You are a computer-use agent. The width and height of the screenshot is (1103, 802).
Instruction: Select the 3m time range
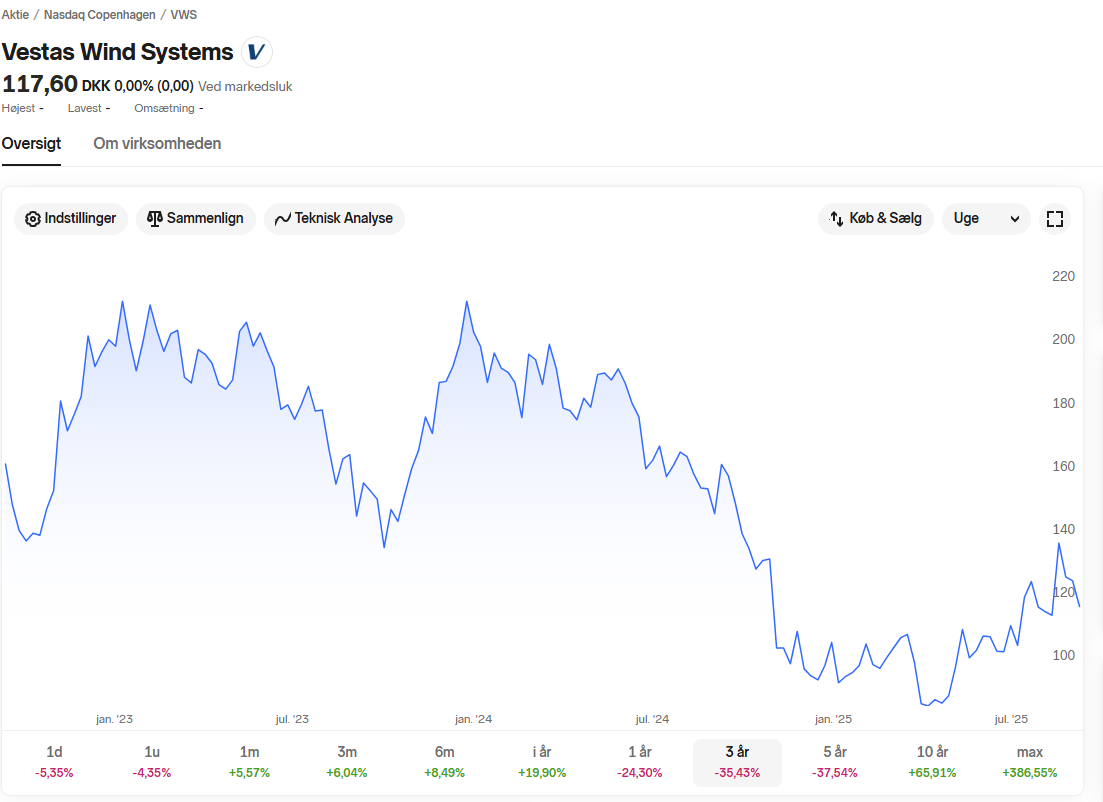(347, 762)
